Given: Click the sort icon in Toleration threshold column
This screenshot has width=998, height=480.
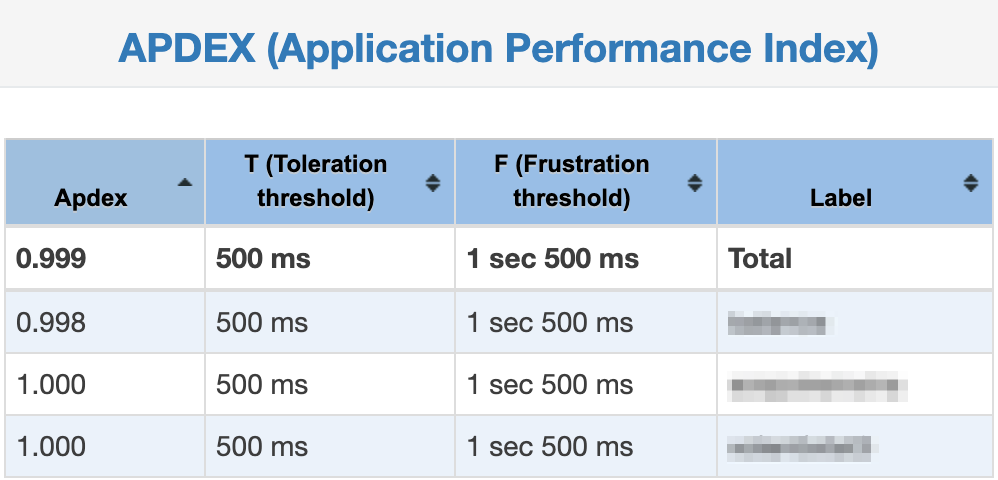Looking at the screenshot, I should click(433, 182).
